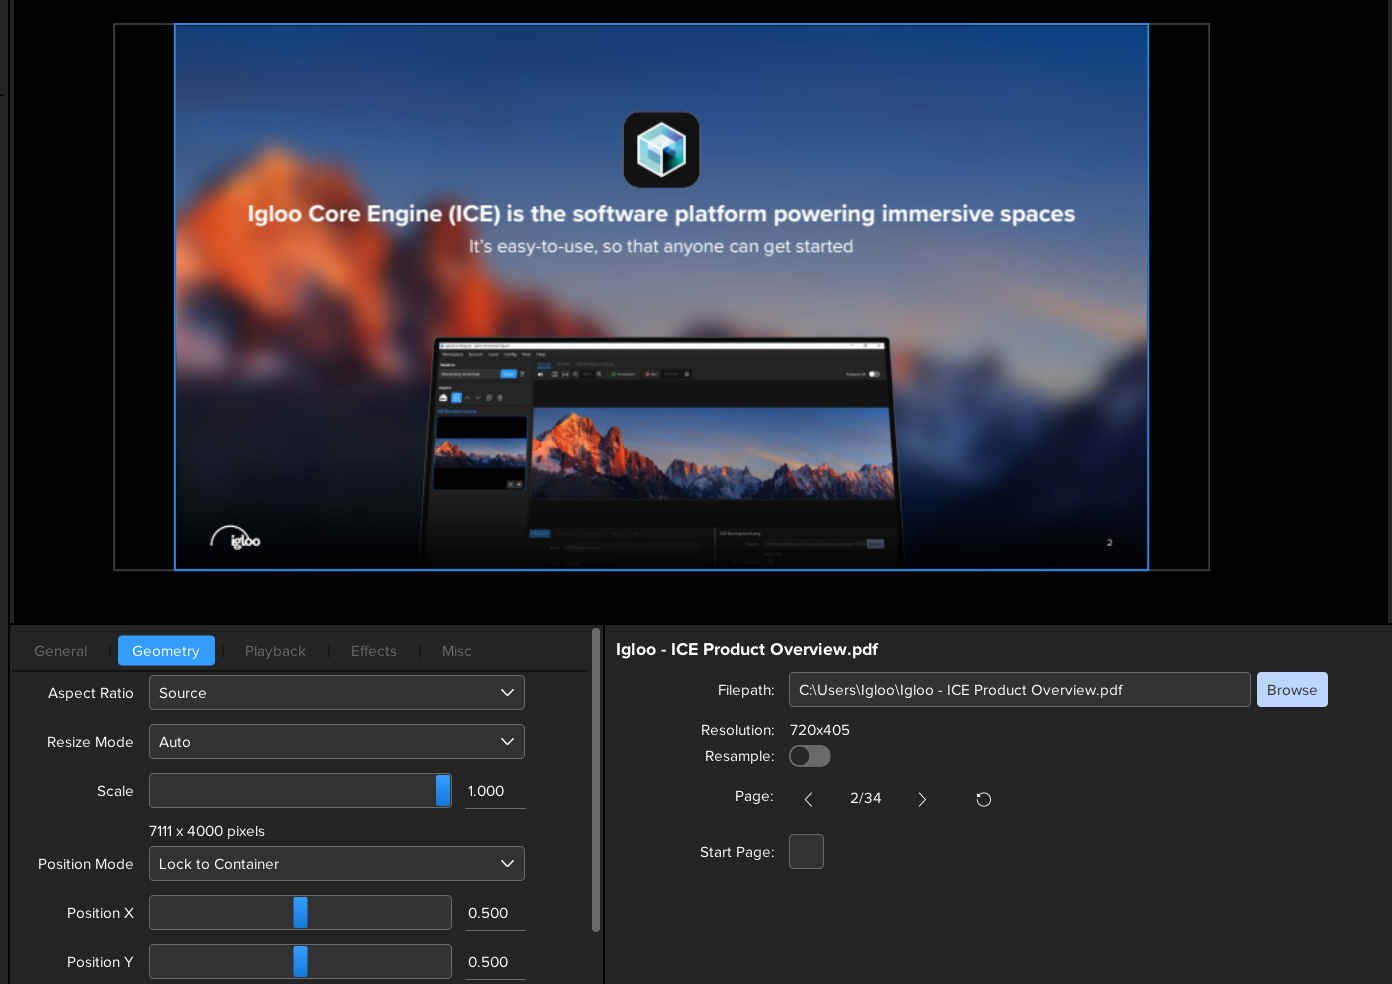Click the PDF slide preview in canvas
Viewport: 1392px width, 984px height.
(661, 297)
